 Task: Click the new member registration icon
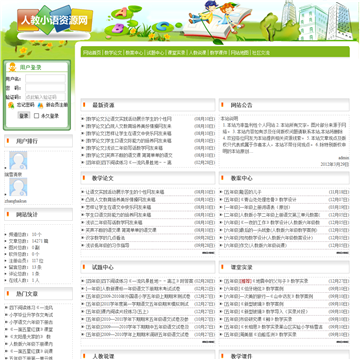pos(41,105)
